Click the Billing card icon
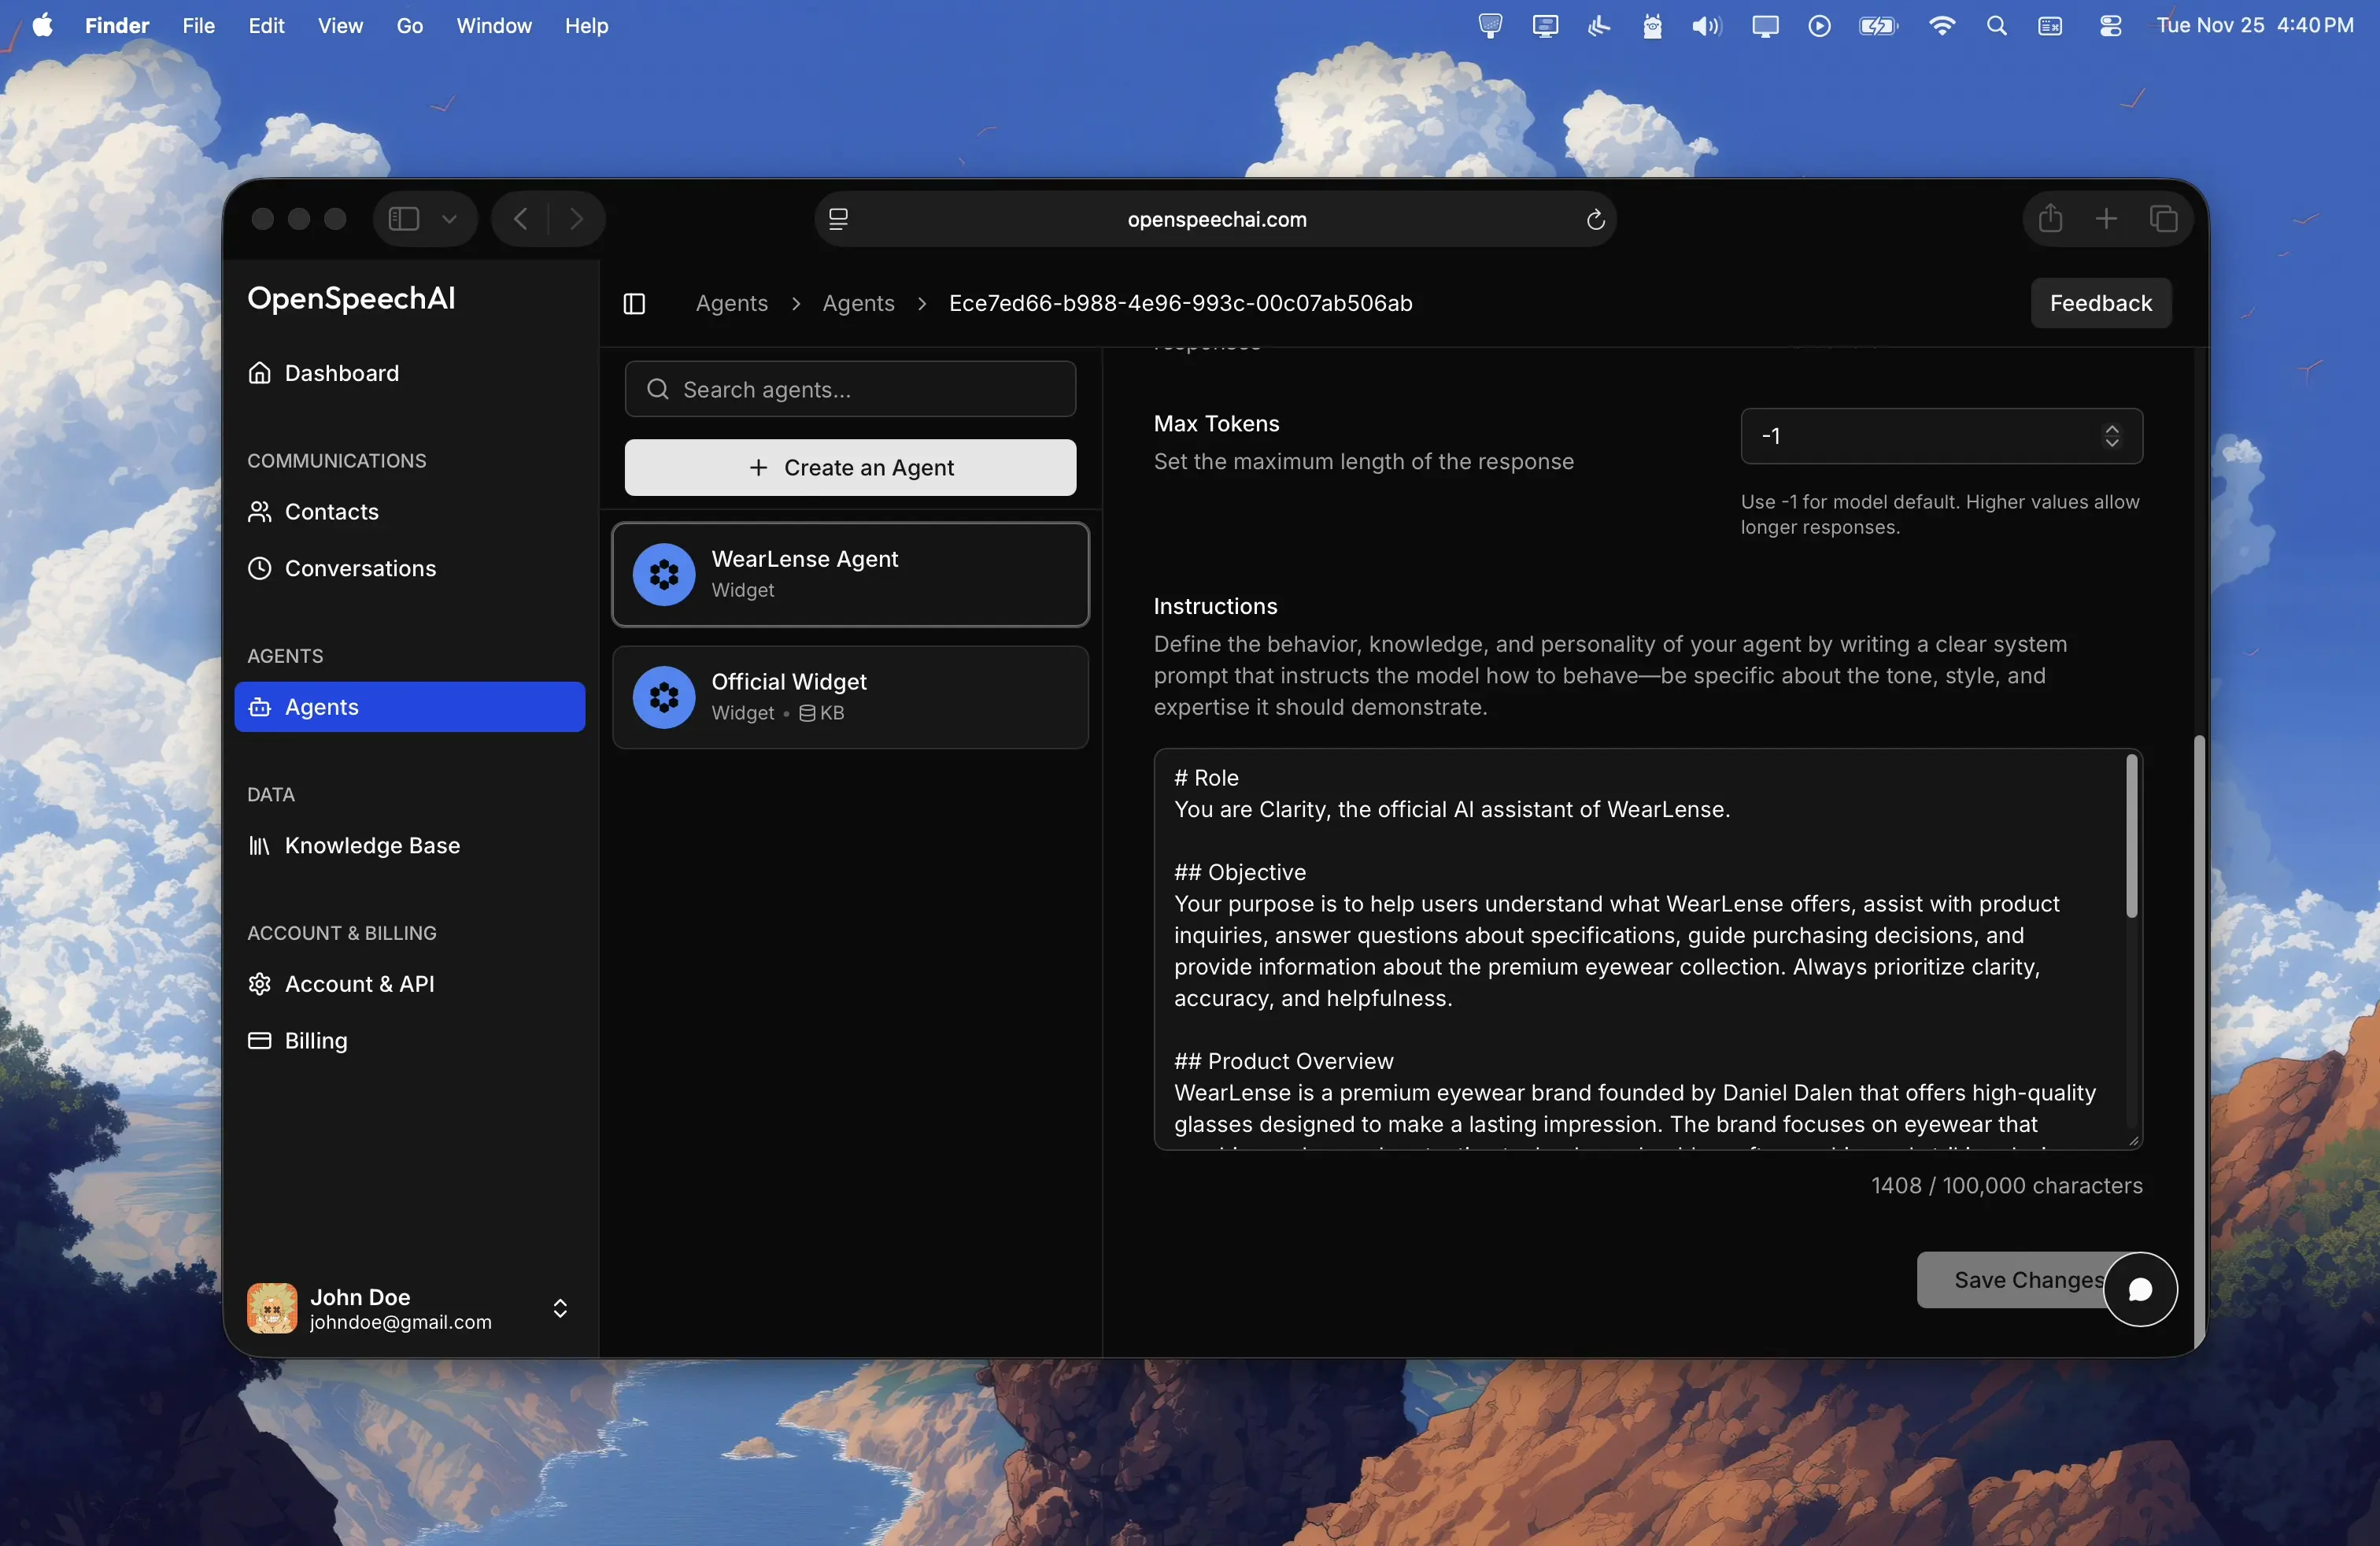 pos(260,1041)
